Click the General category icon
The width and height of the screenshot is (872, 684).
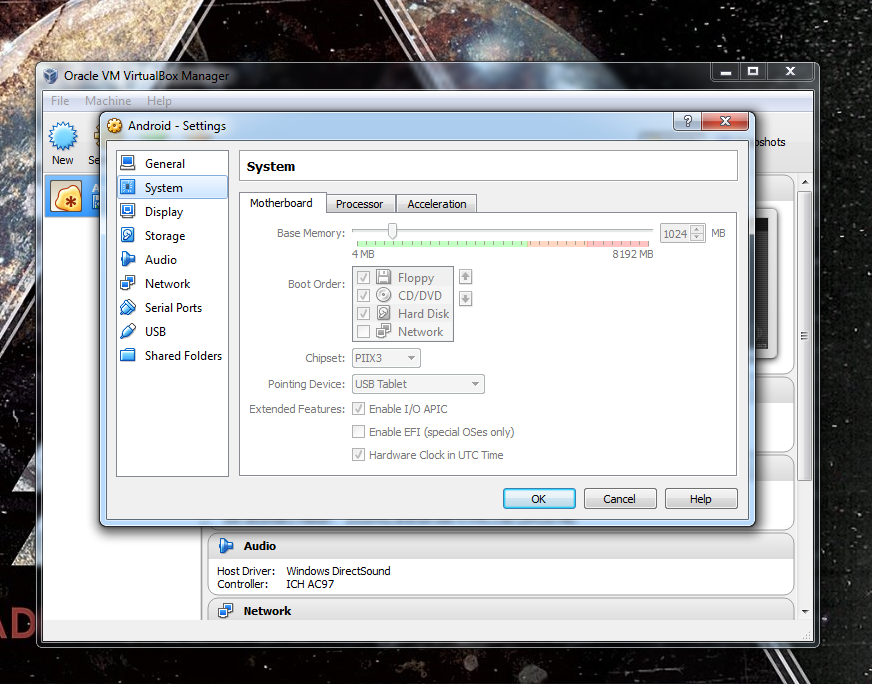point(128,163)
